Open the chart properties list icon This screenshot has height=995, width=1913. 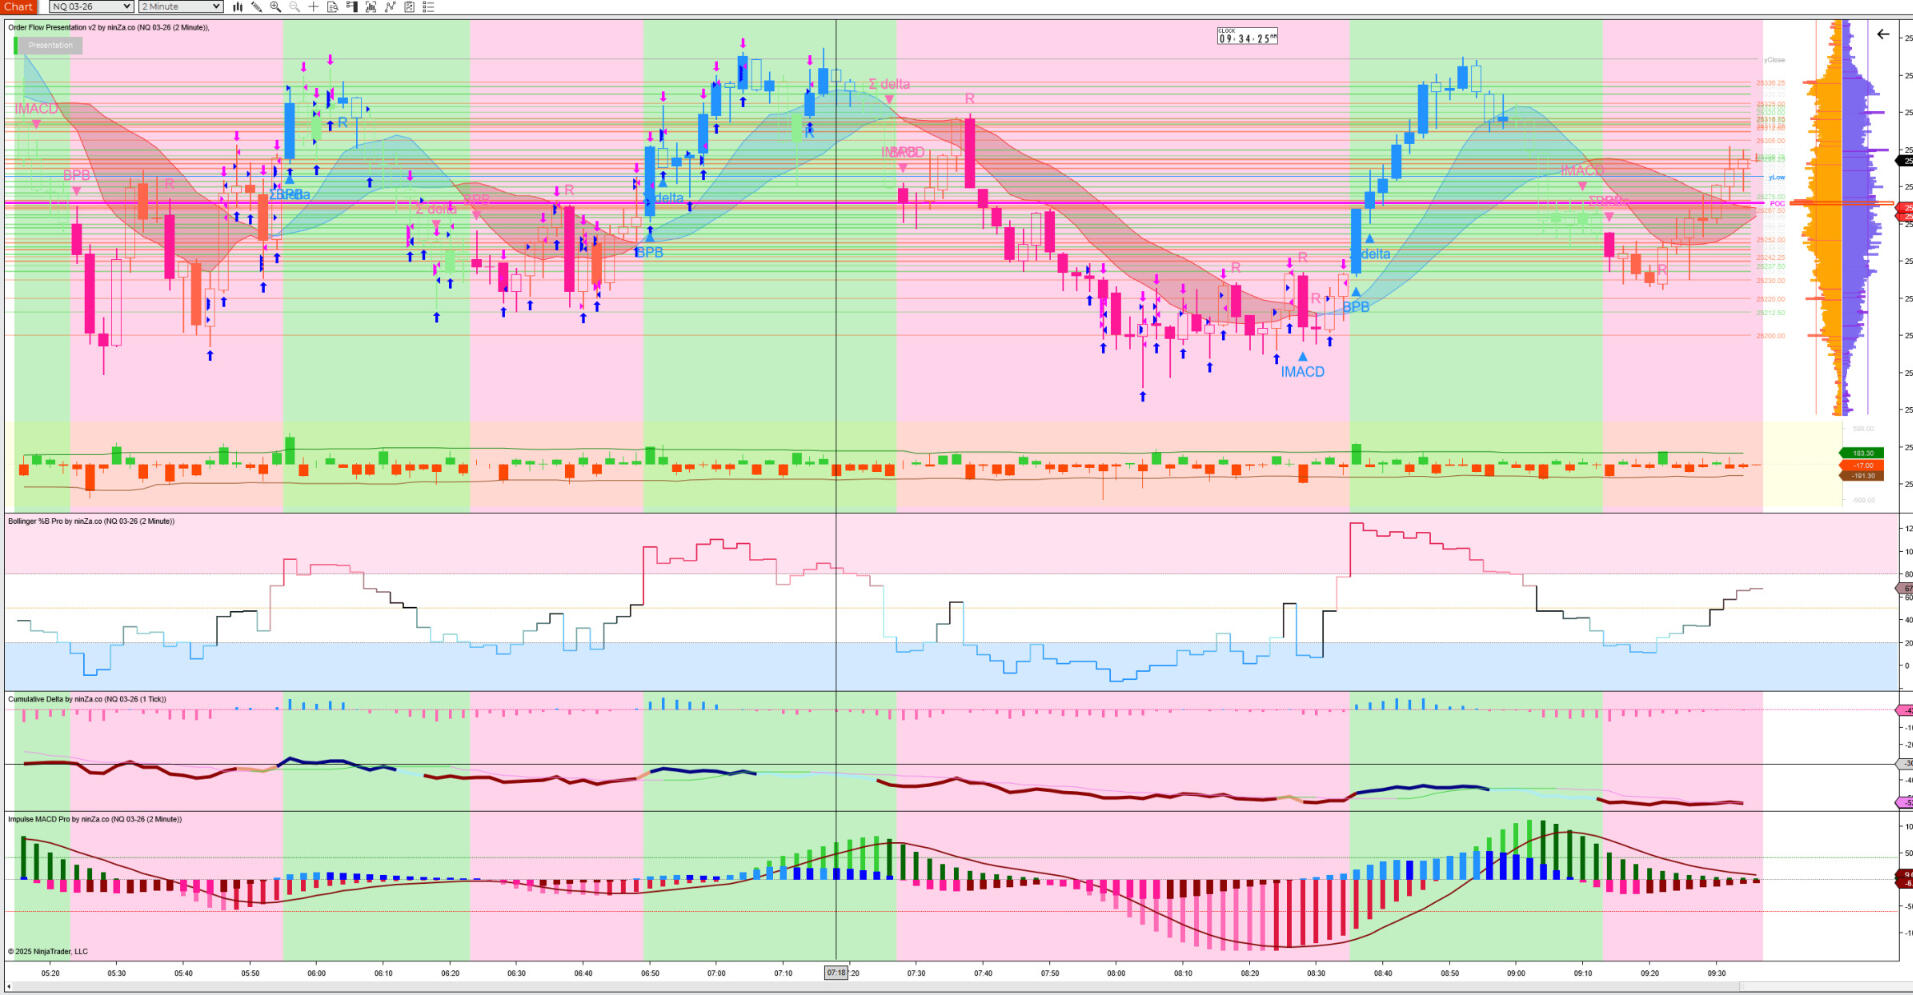click(428, 7)
